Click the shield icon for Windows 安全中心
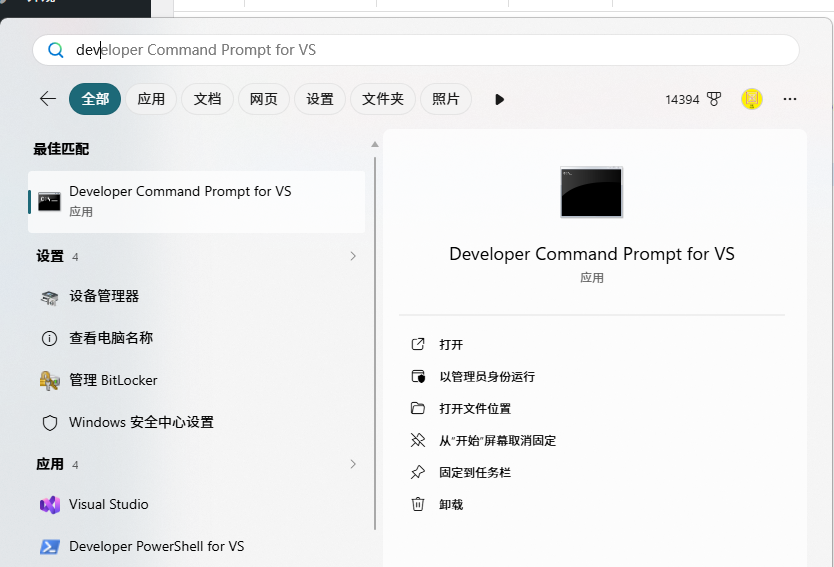 pyautogui.click(x=49, y=423)
